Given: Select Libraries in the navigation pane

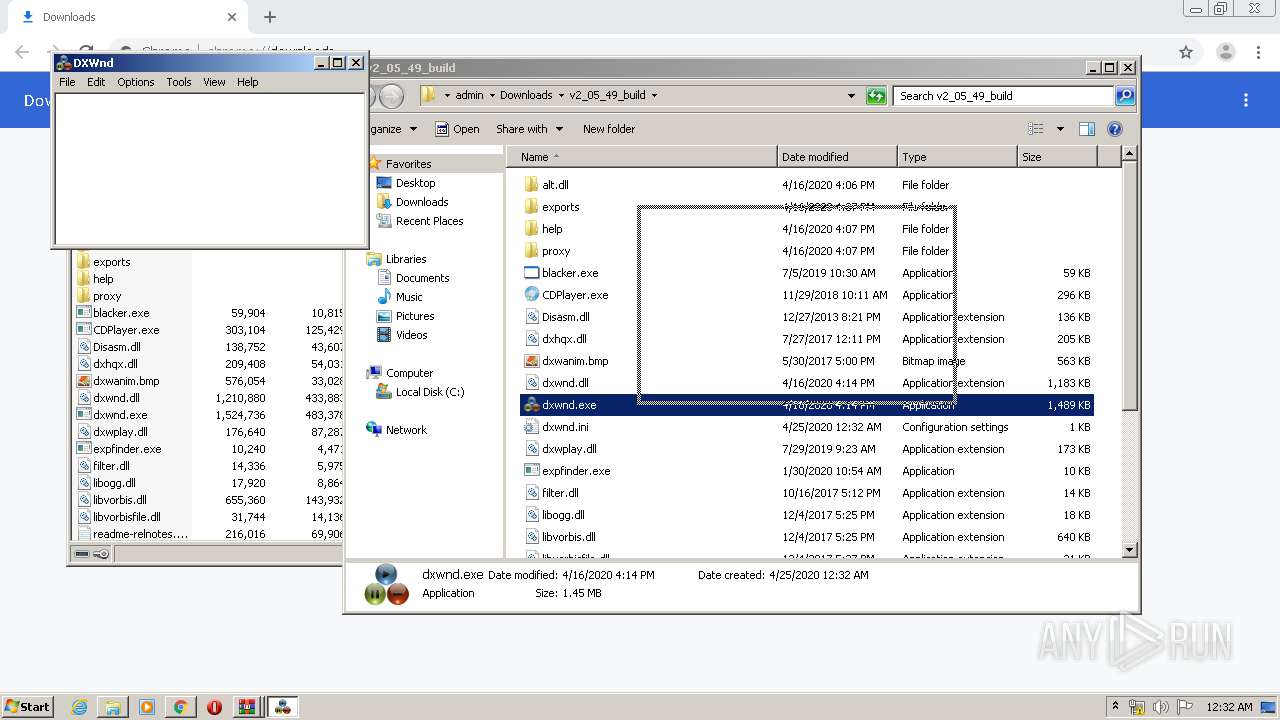Looking at the screenshot, I should (406, 259).
